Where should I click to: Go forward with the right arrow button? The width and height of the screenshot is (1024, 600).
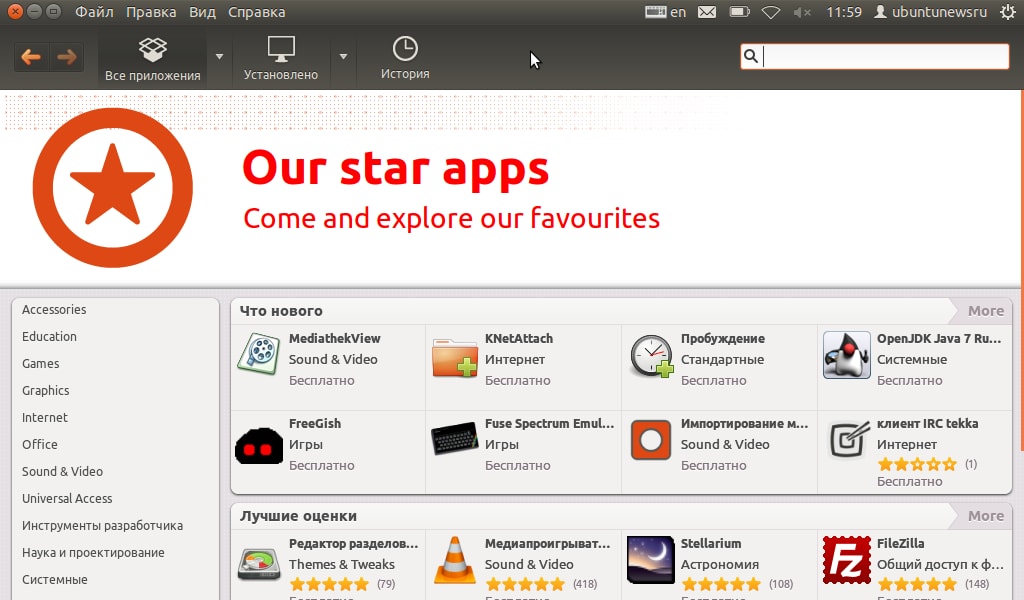(x=67, y=57)
